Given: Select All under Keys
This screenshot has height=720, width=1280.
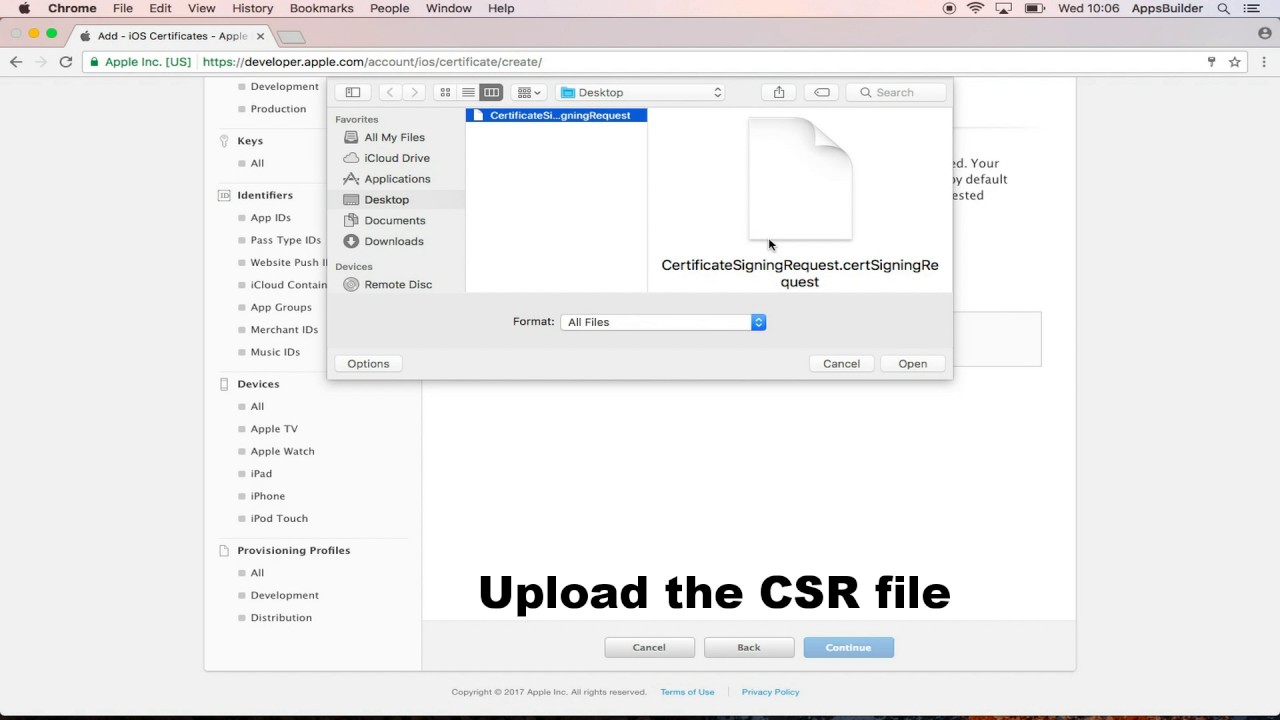Looking at the screenshot, I should pos(257,163).
